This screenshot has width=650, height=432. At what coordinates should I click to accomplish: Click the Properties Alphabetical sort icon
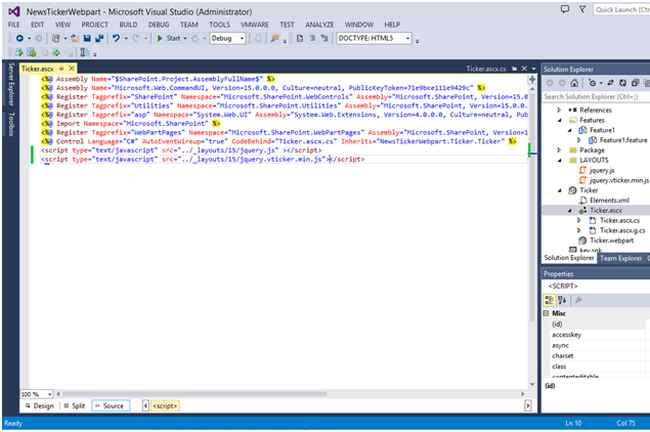[x=562, y=300]
